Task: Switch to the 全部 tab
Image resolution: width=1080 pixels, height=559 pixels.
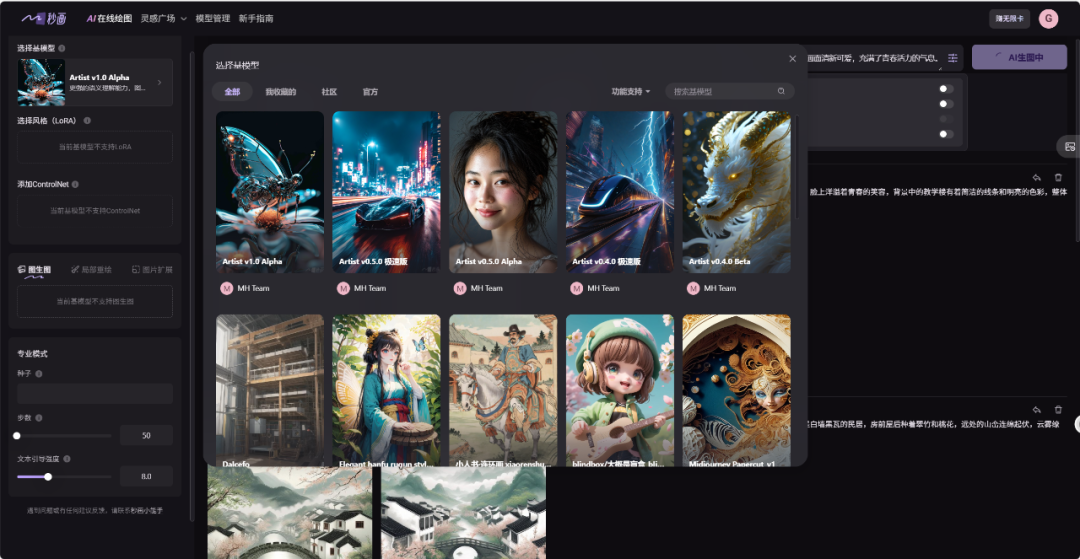Action: pyautogui.click(x=233, y=92)
